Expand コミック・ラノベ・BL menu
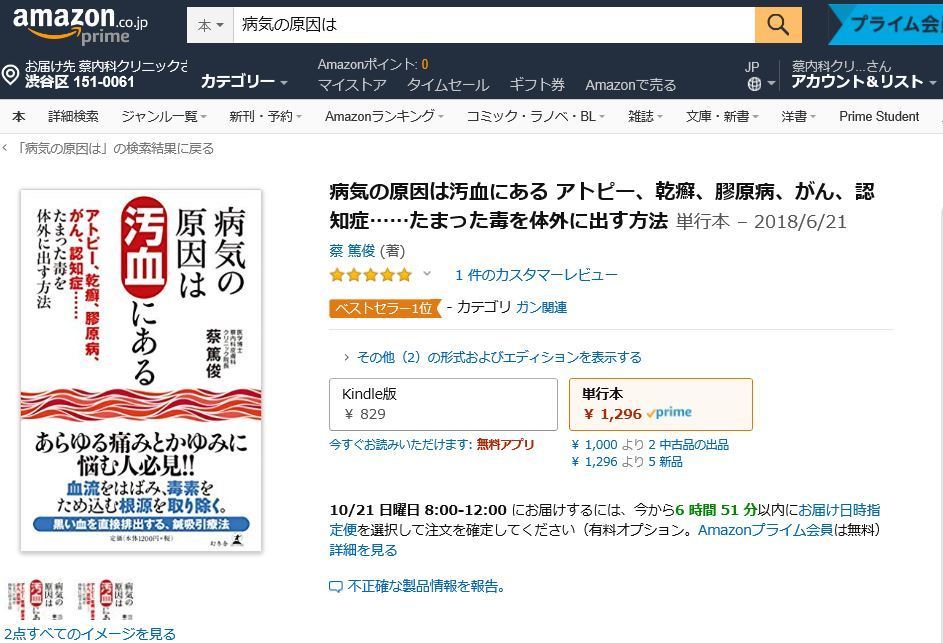943x643 pixels. click(x=535, y=116)
